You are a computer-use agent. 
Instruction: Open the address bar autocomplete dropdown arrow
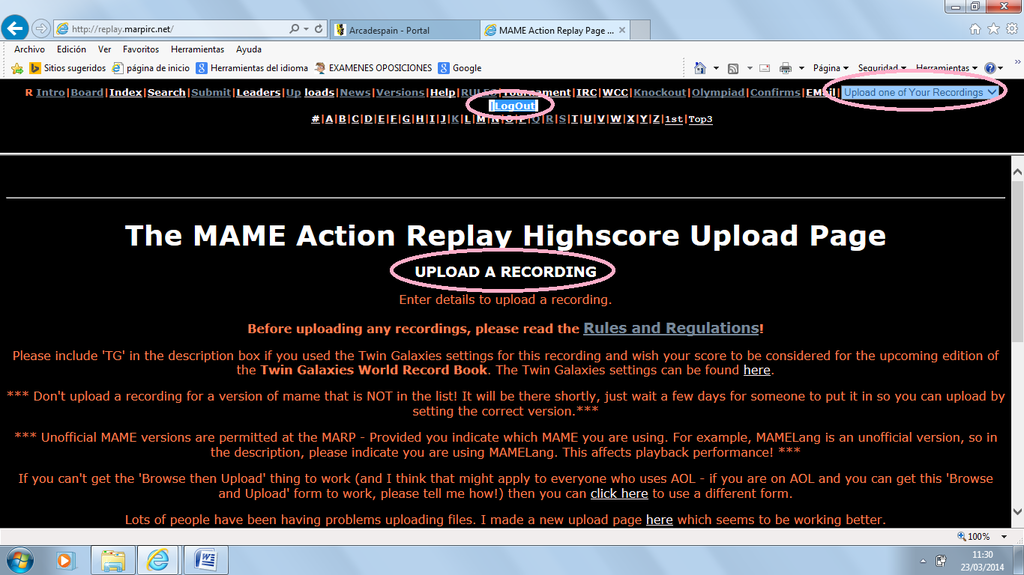(x=306, y=29)
